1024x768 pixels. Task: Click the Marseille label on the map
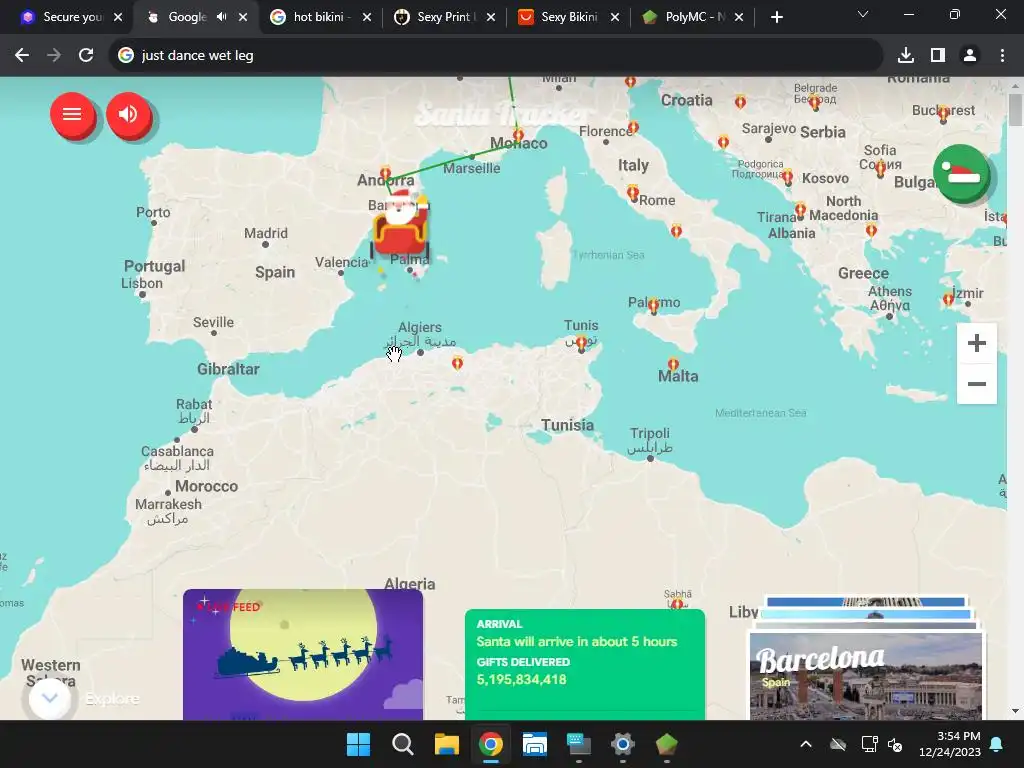472,168
